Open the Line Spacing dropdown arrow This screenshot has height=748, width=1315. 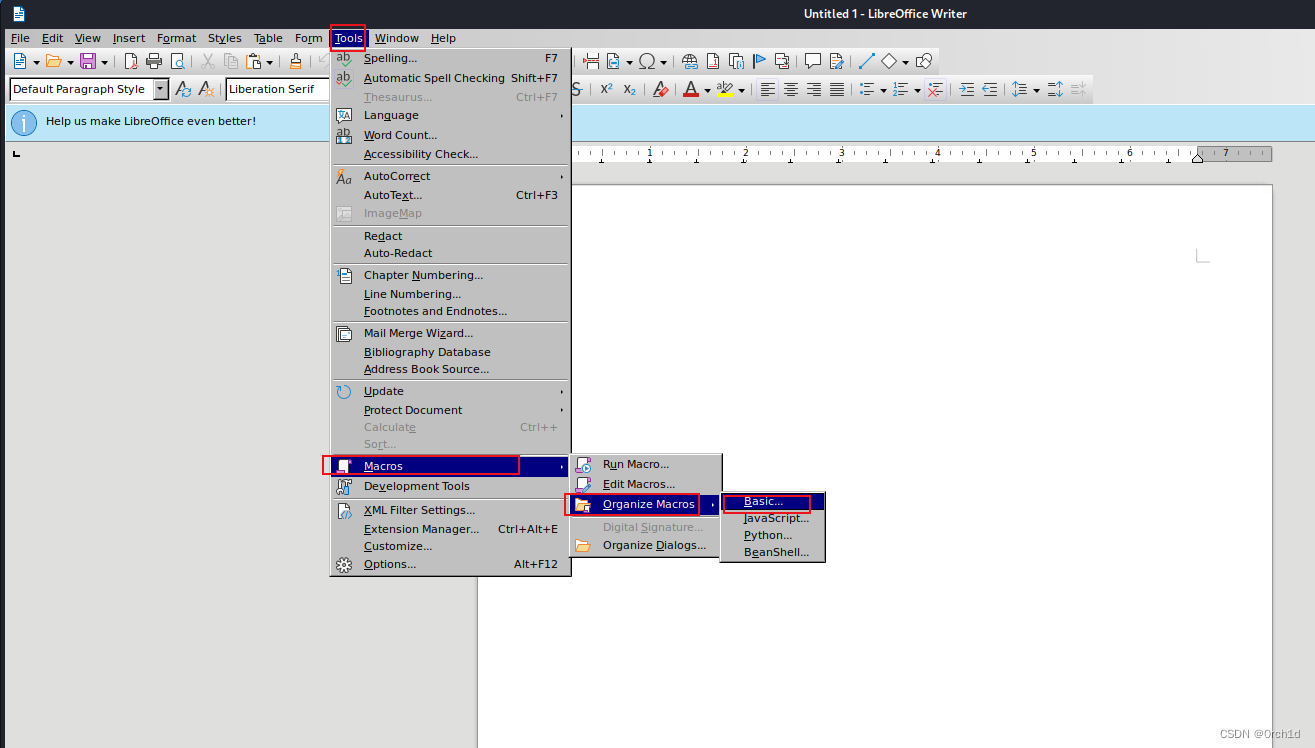(1036, 89)
